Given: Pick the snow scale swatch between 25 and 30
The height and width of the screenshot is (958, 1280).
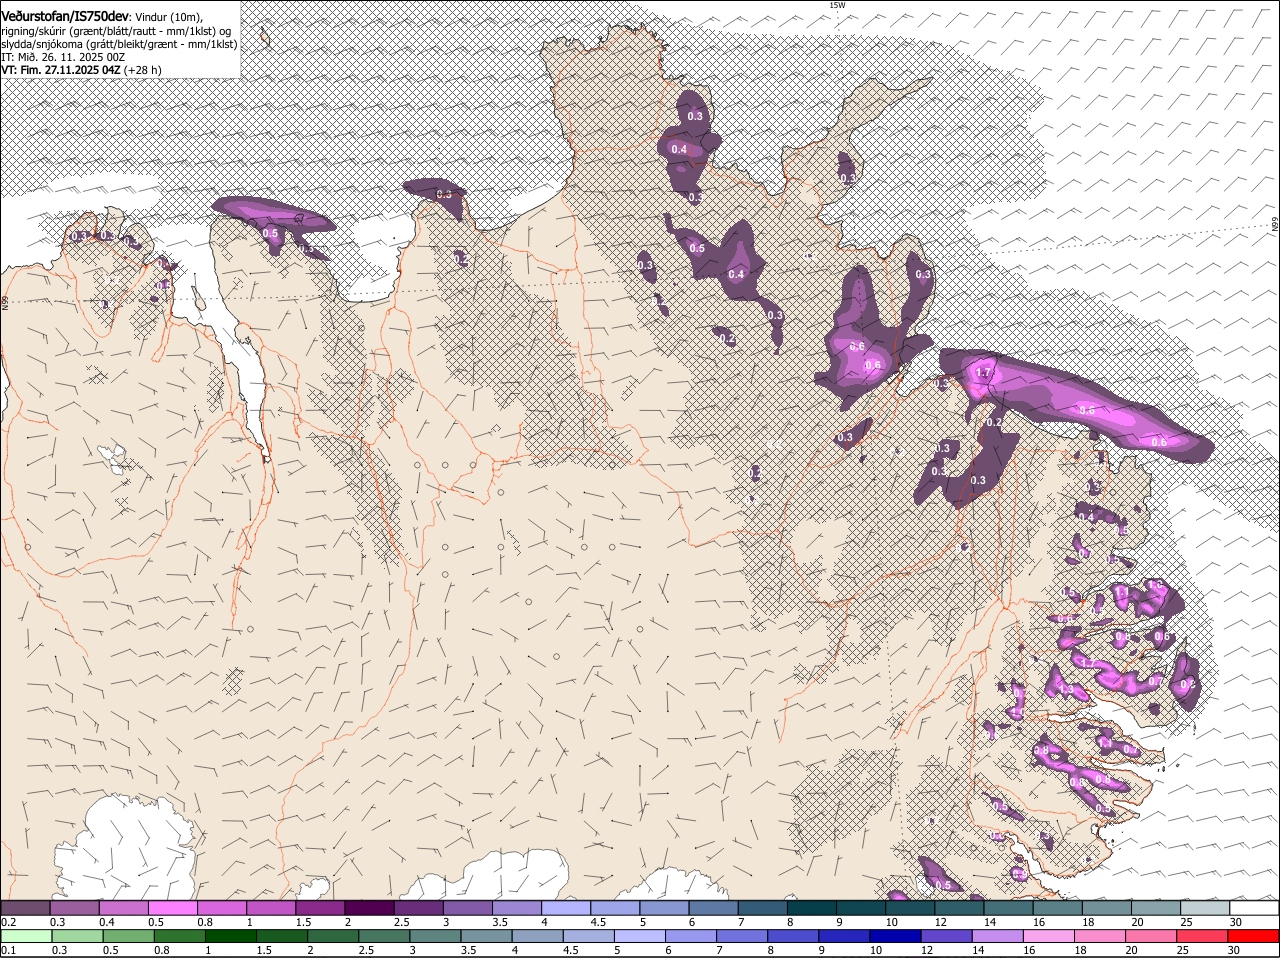Looking at the screenshot, I should pos(1205,907).
